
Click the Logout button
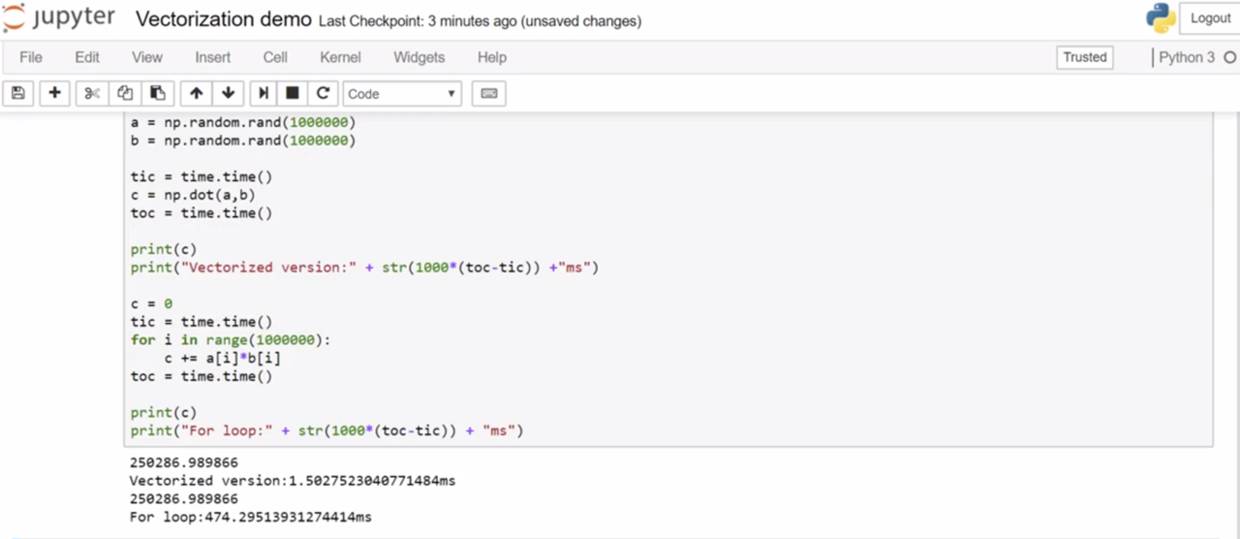[1210, 18]
